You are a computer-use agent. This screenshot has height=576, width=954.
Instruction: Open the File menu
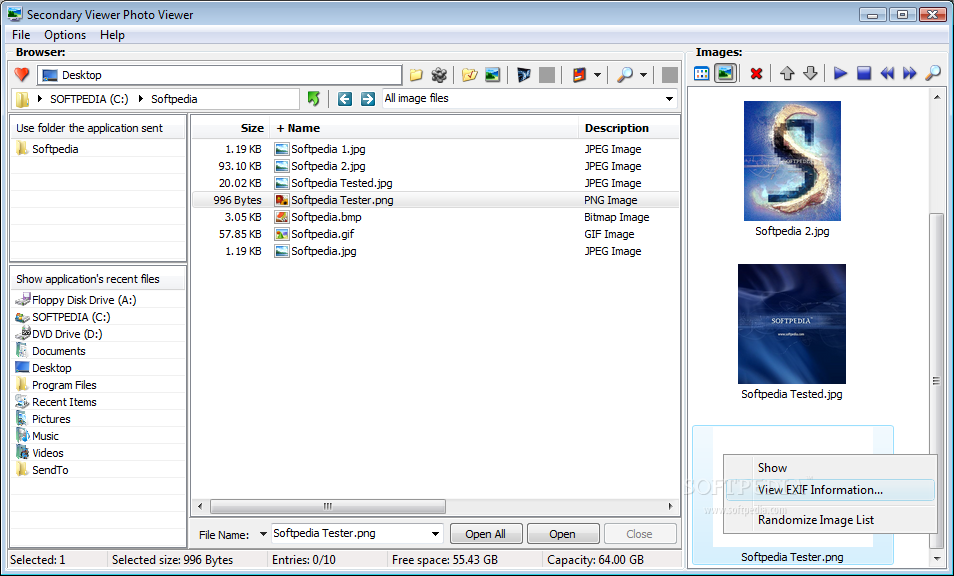(x=21, y=35)
